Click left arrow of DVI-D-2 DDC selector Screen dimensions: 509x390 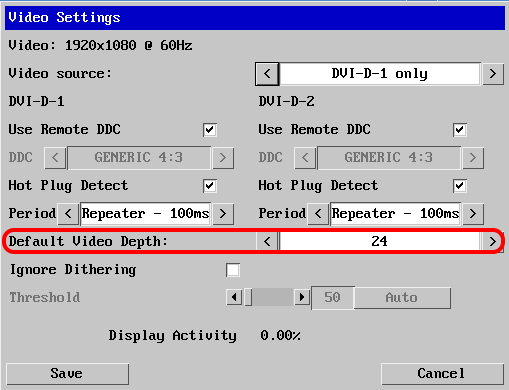305,157
